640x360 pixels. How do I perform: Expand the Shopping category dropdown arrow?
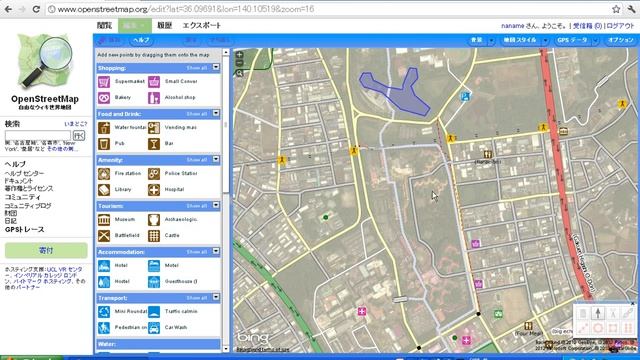pyautogui.click(x=216, y=67)
